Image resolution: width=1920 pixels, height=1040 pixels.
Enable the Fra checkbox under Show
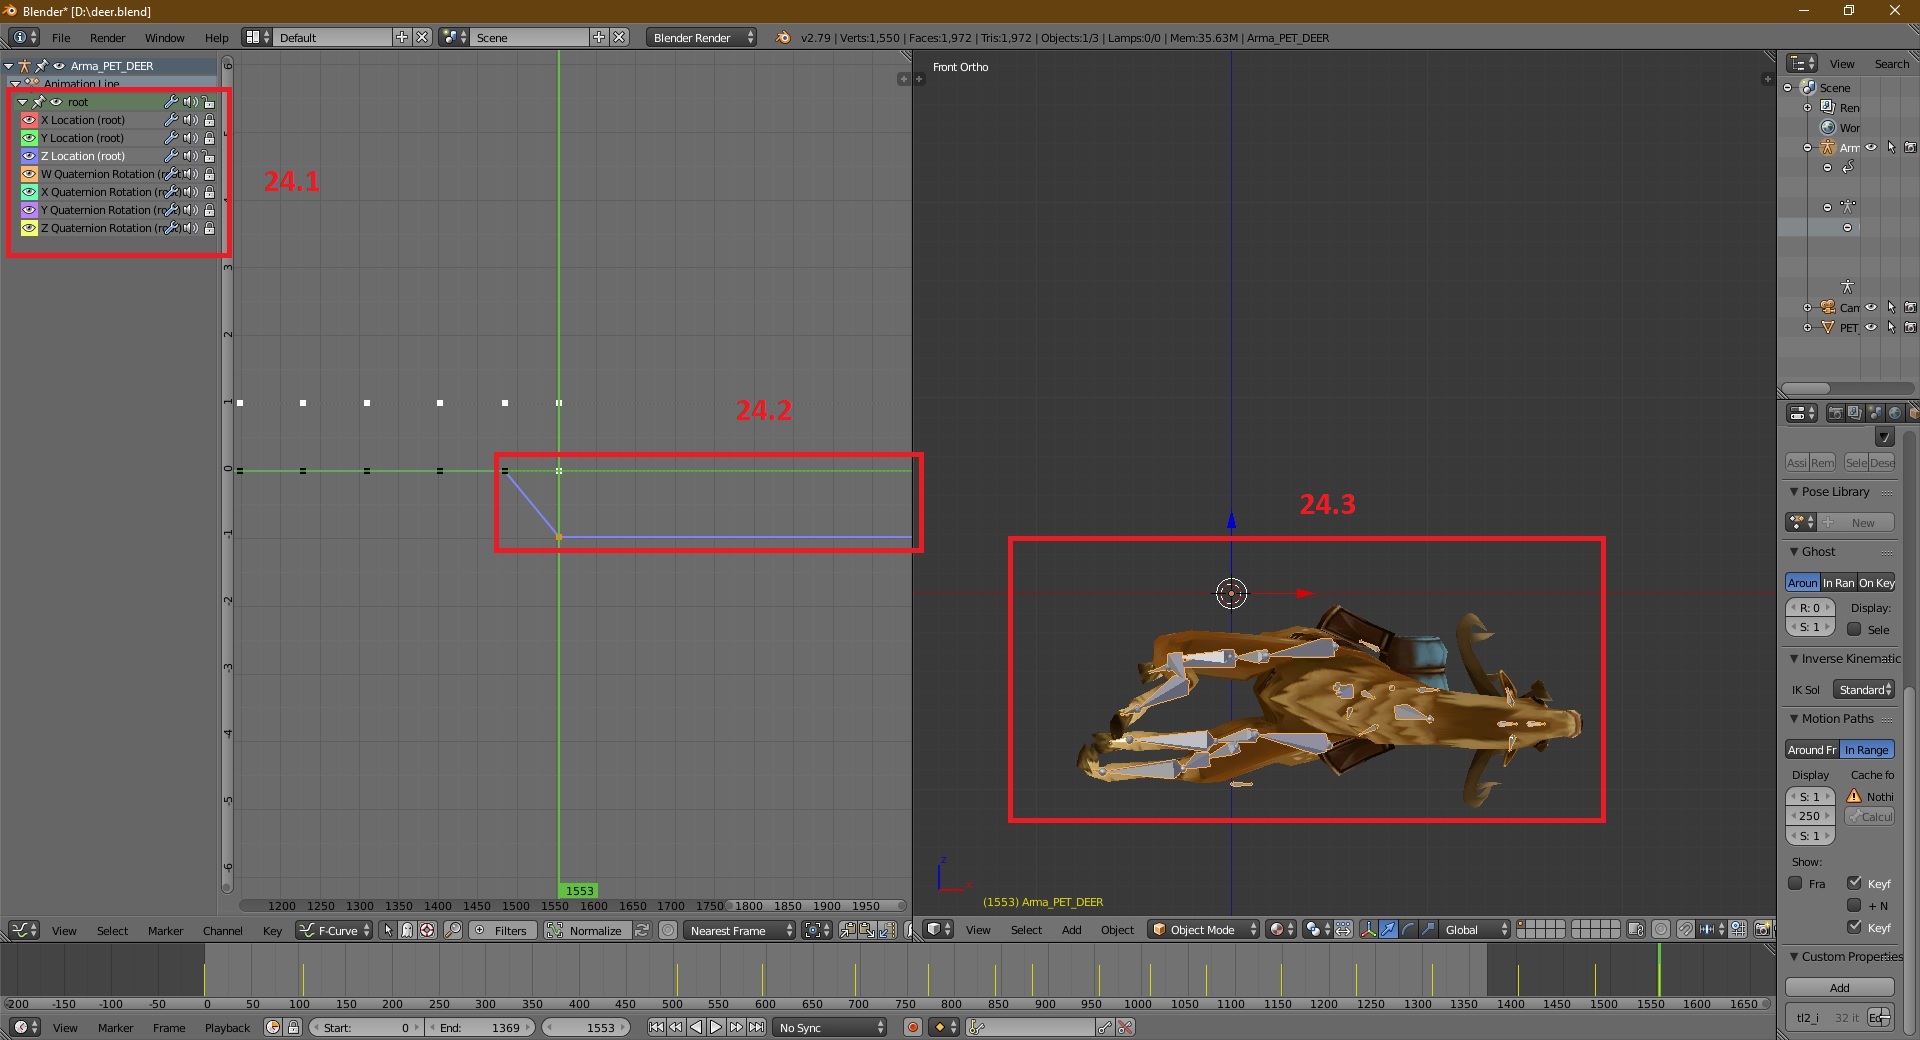click(1795, 883)
